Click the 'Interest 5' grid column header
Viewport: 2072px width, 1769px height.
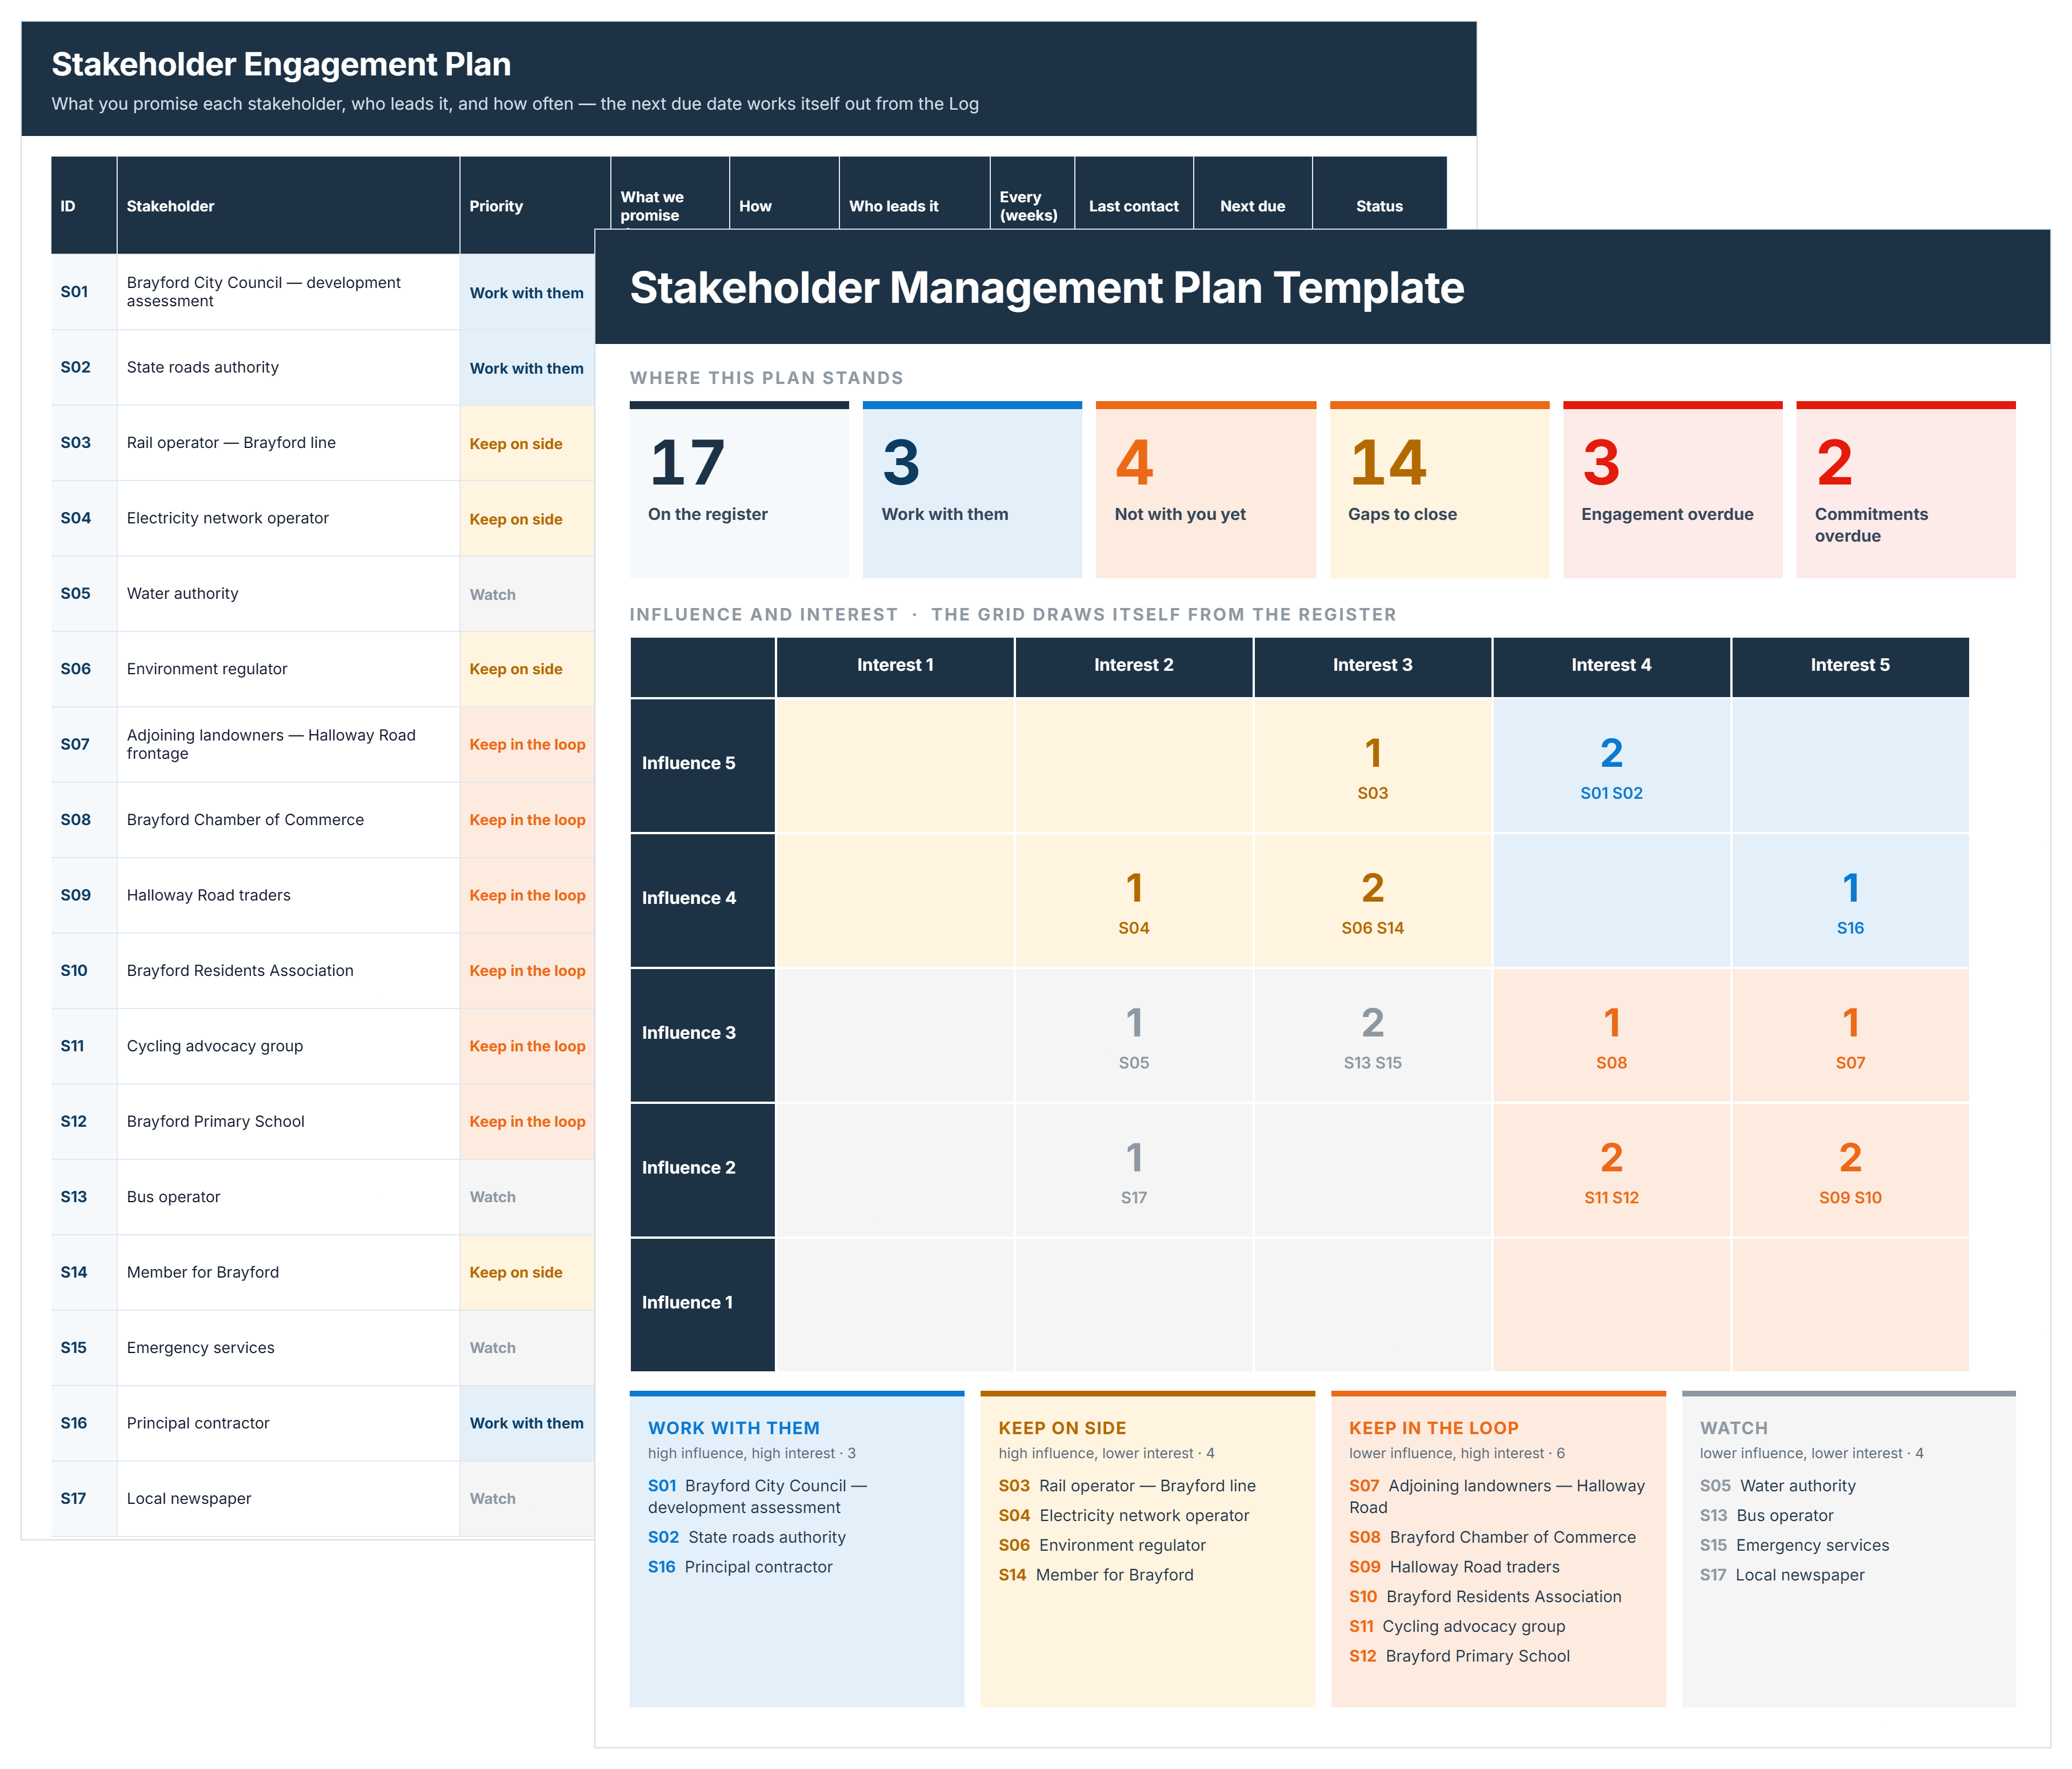1850,666
